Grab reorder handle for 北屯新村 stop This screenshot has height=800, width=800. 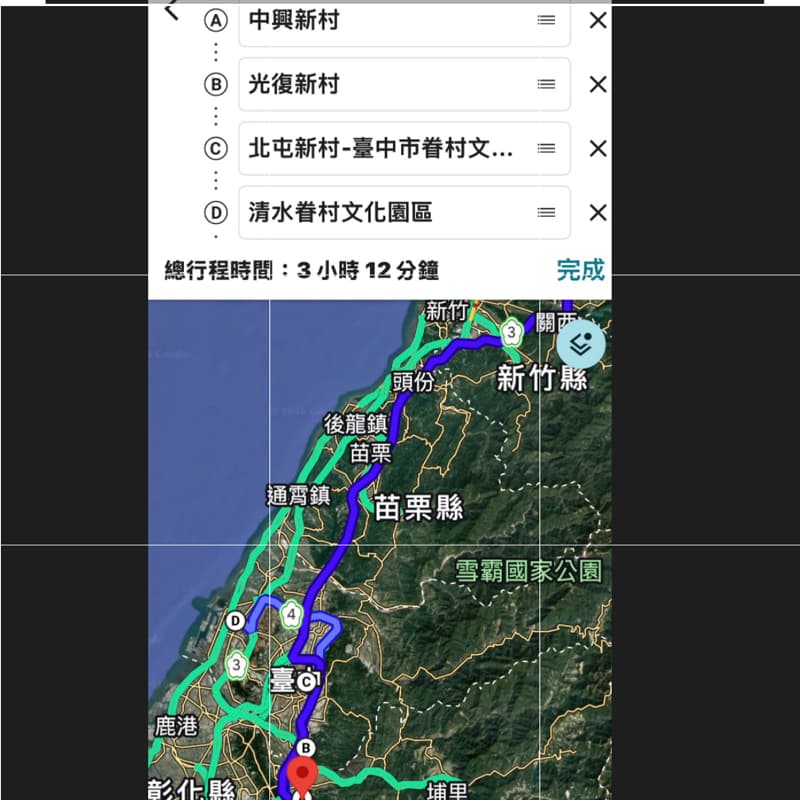546,148
